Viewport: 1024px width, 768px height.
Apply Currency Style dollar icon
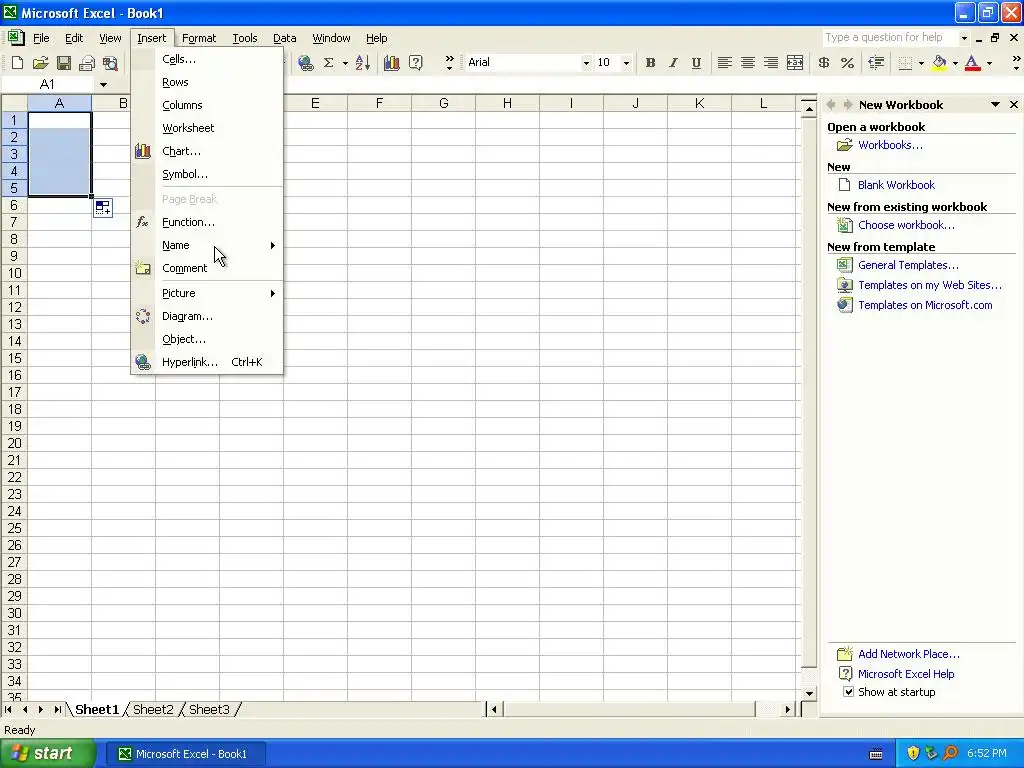824,63
